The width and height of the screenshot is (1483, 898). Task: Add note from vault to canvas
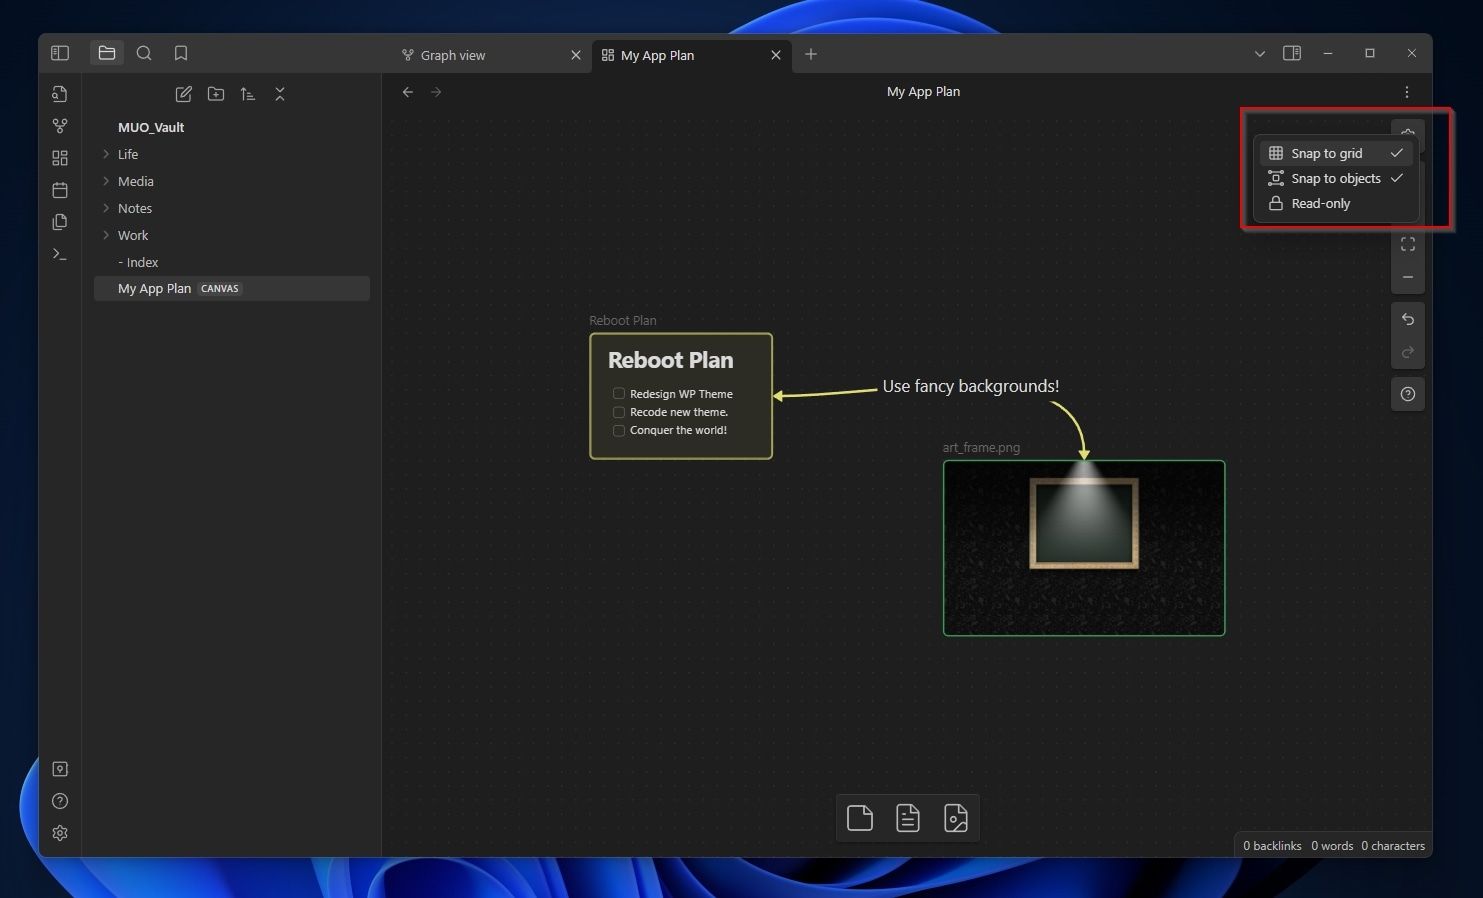click(908, 818)
